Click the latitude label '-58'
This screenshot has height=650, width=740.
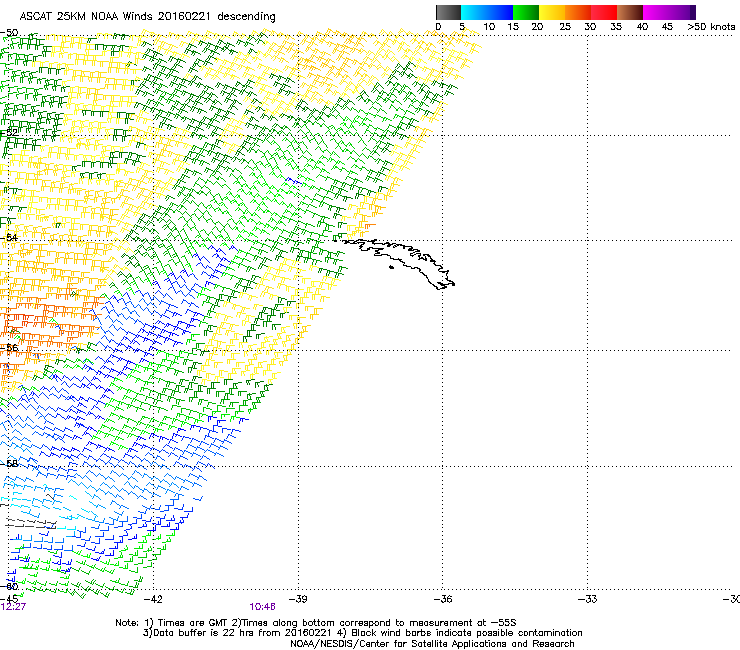[9, 464]
